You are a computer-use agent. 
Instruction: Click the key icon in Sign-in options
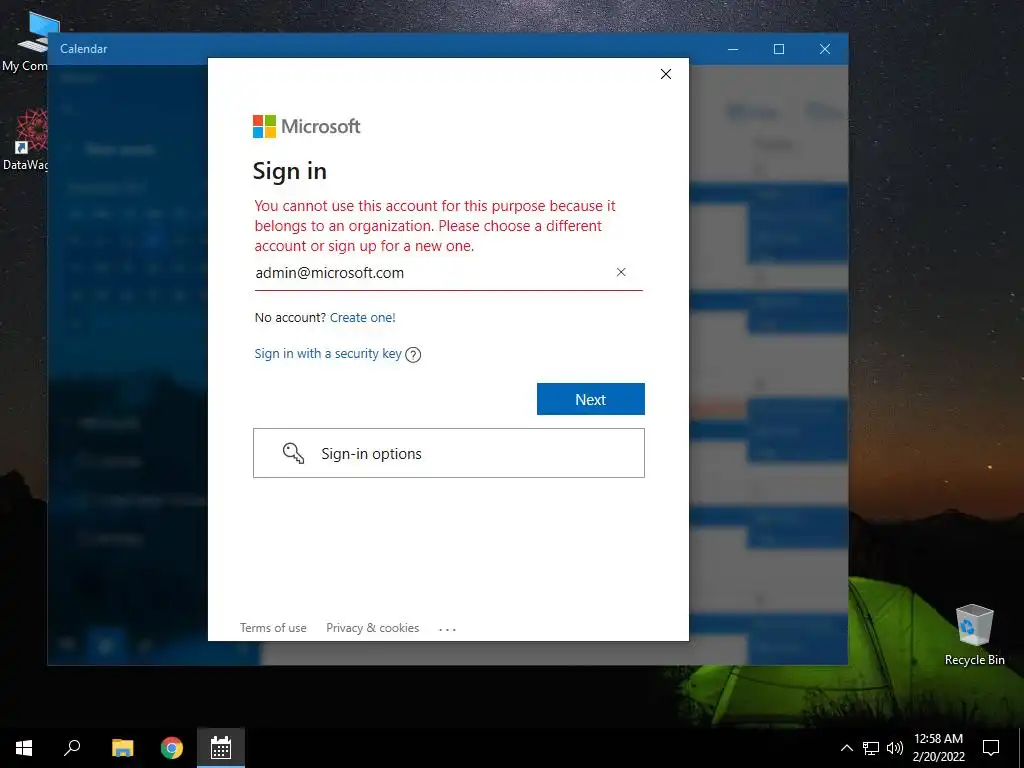click(293, 453)
